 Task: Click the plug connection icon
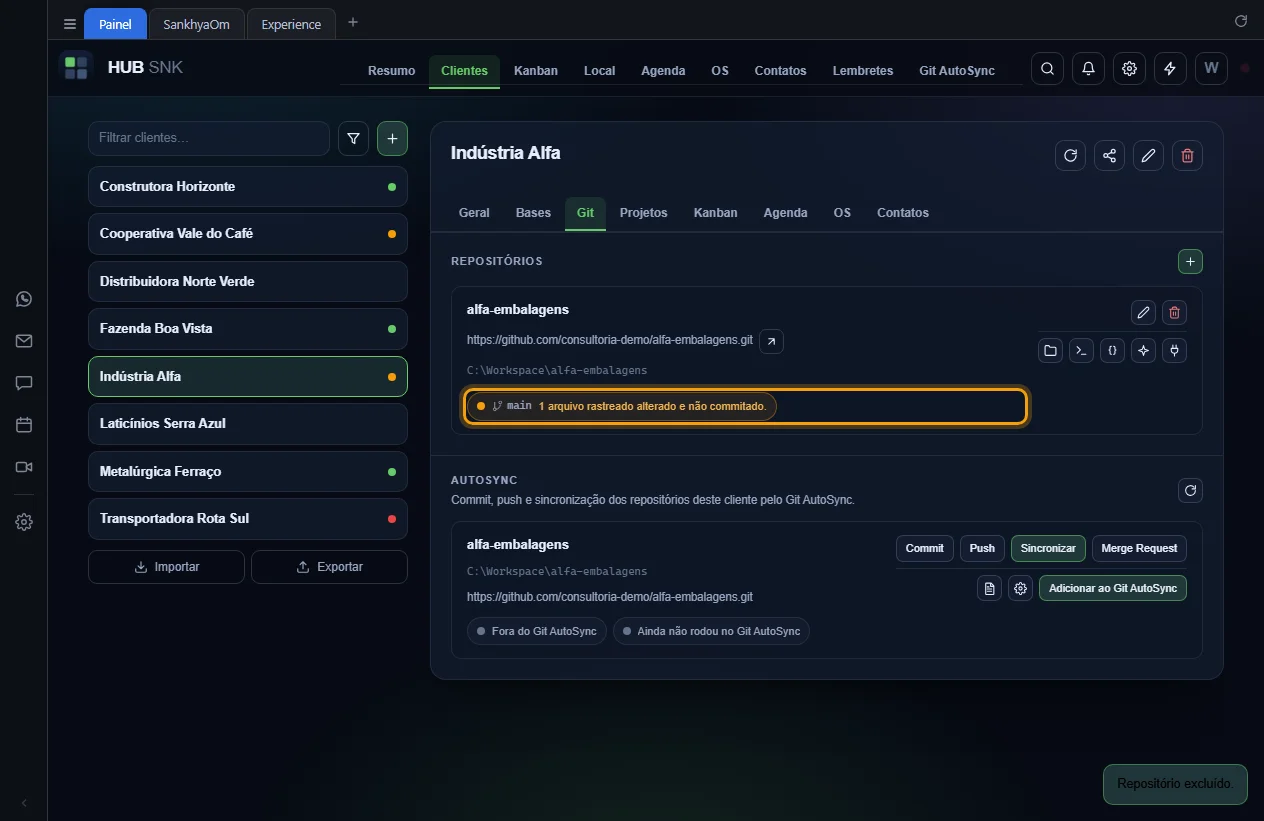(x=1174, y=351)
